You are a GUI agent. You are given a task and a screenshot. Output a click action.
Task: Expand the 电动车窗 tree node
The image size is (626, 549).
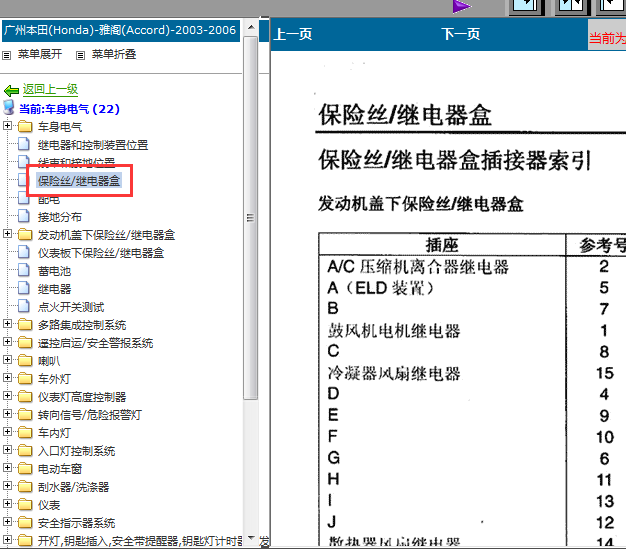7,468
